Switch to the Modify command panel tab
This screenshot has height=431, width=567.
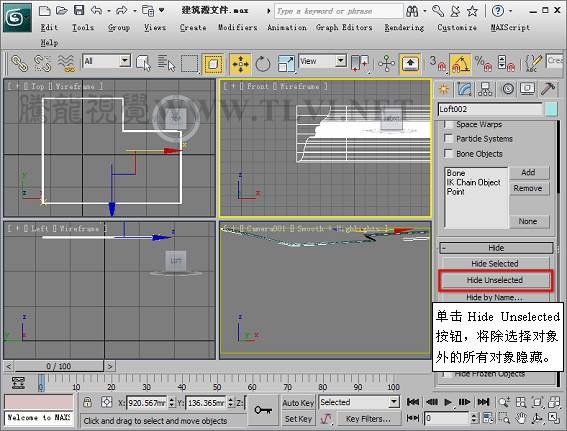pyautogui.click(x=464, y=89)
